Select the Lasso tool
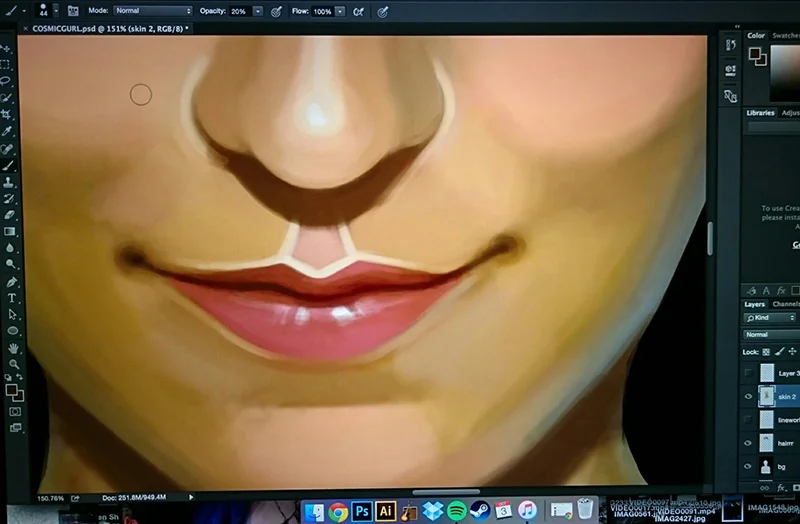The image size is (800, 524). point(6,81)
